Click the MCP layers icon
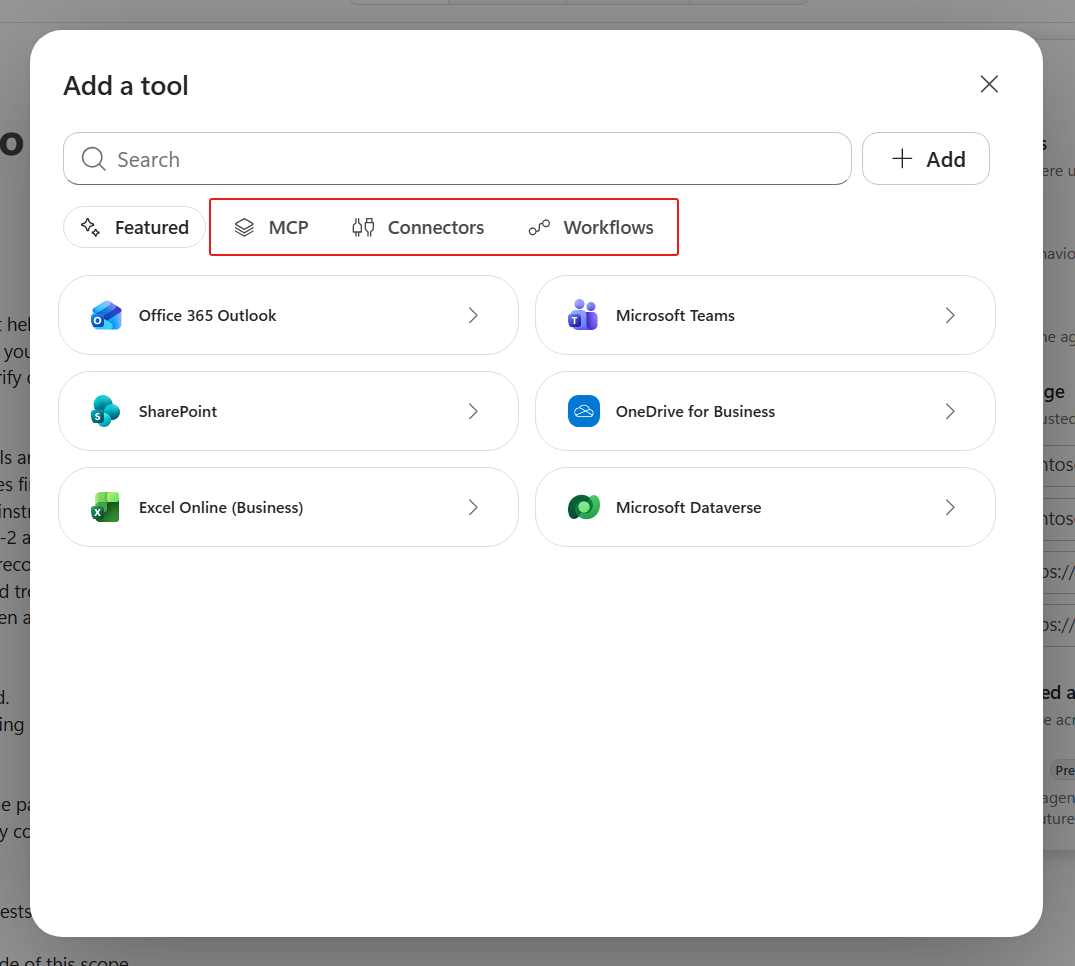1075x966 pixels. click(x=244, y=228)
